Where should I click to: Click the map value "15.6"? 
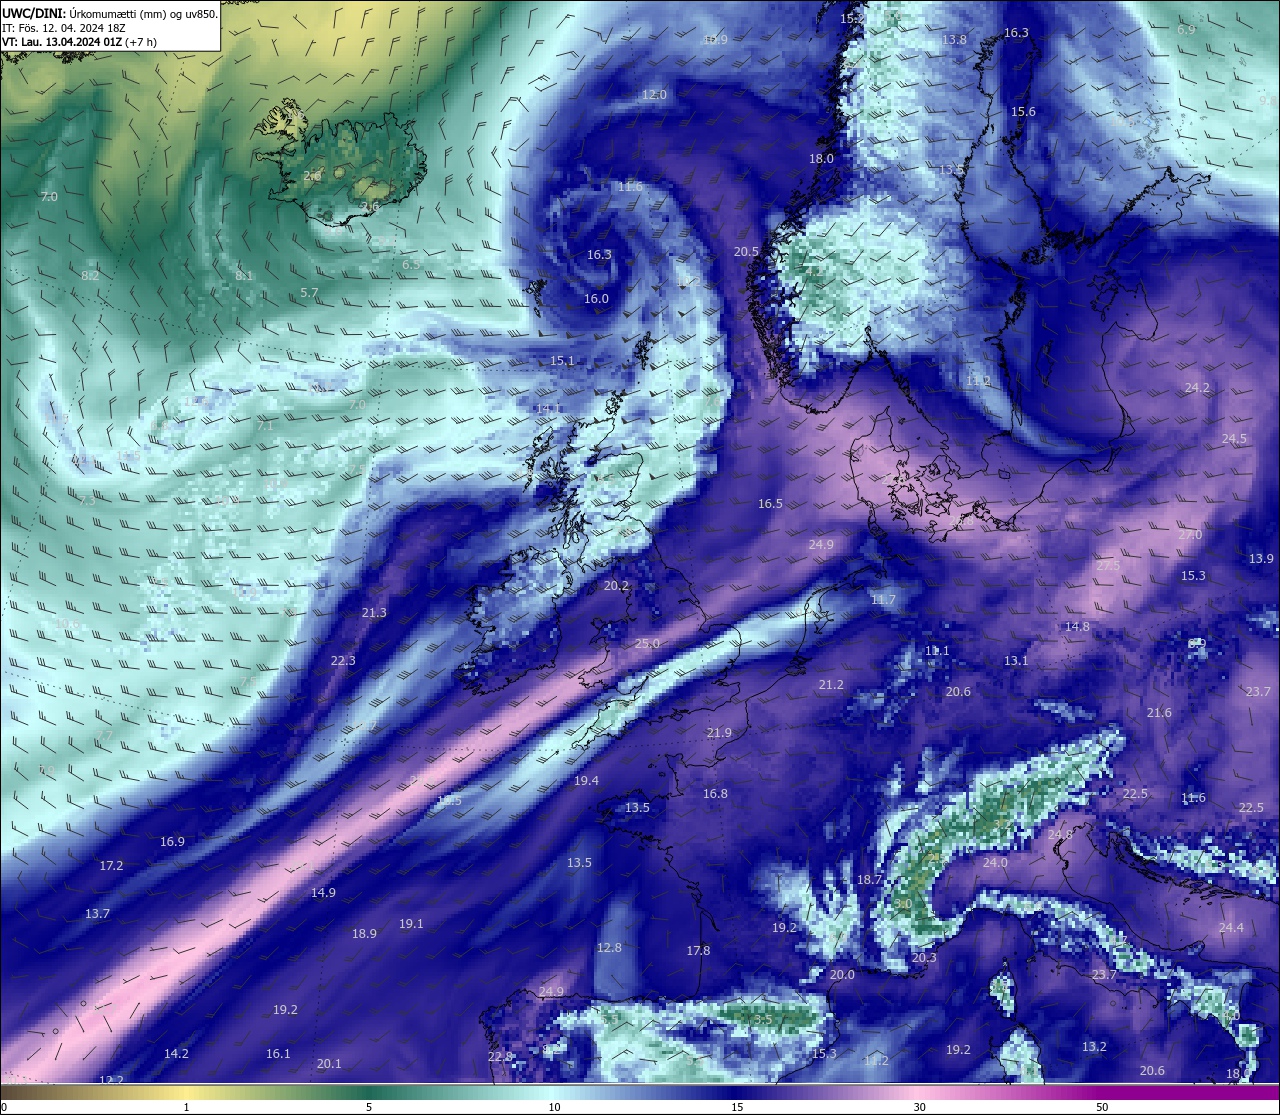(x=1023, y=112)
